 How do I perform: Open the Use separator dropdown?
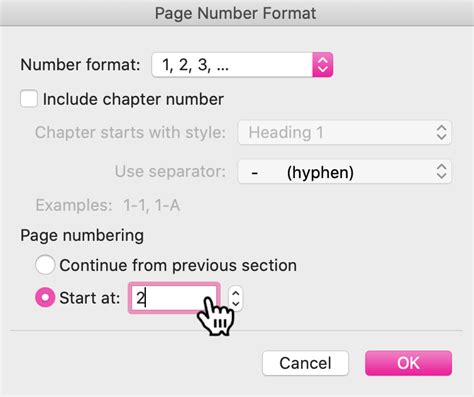[x=345, y=172]
